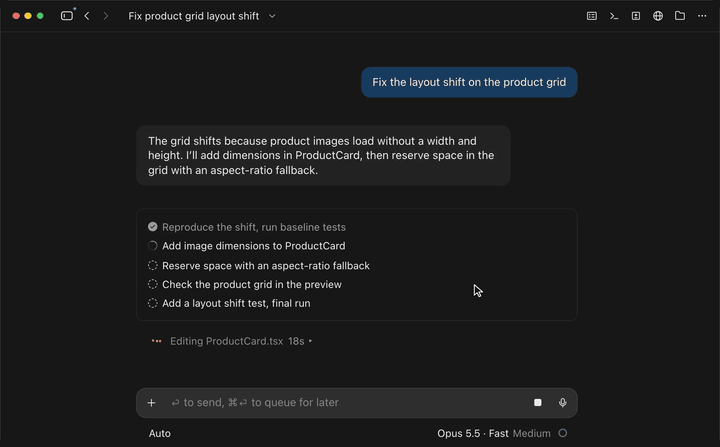Select 'Add image dimensions to ProductCard' text
The width and height of the screenshot is (720, 447).
tap(253, 246)
